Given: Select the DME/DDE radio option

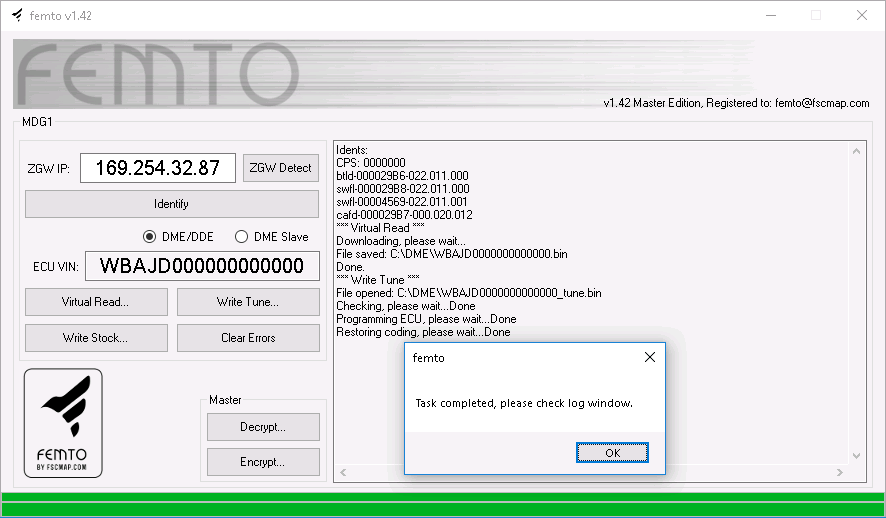Looking at the screenshot, I should point(150,237).
